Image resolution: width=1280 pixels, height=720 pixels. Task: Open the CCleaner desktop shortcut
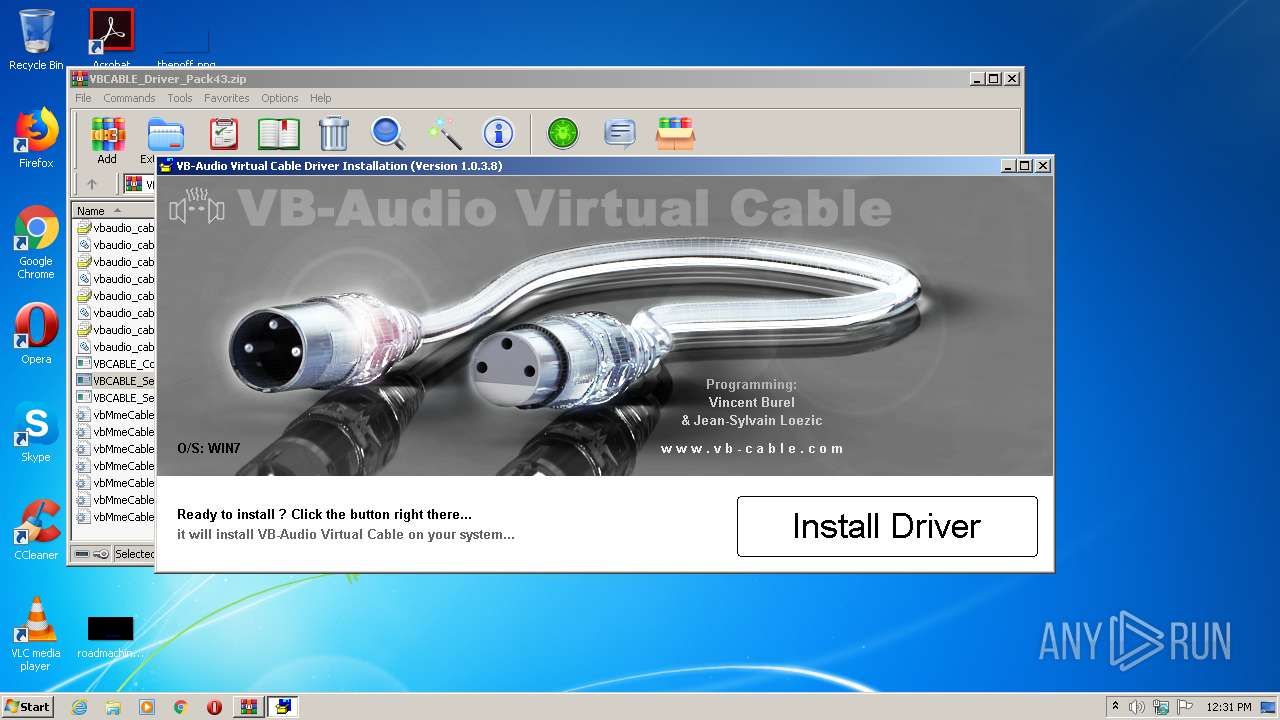tap(36, 530)
